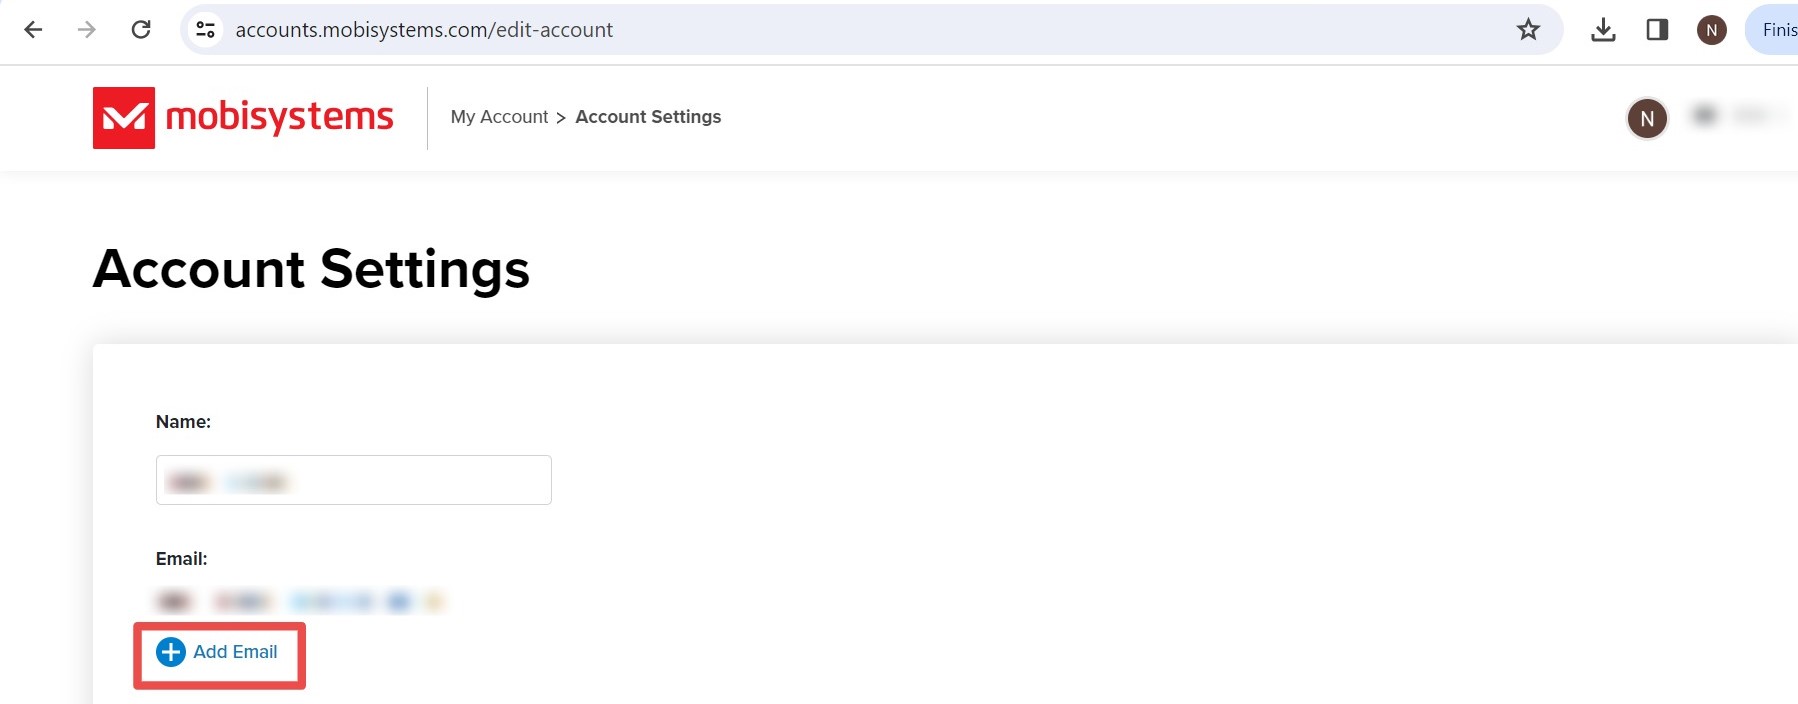Click the mobisystems wordmark text
Image resolution: width=1798 pixels, height=704 pixels.
[x=279, y=117]
